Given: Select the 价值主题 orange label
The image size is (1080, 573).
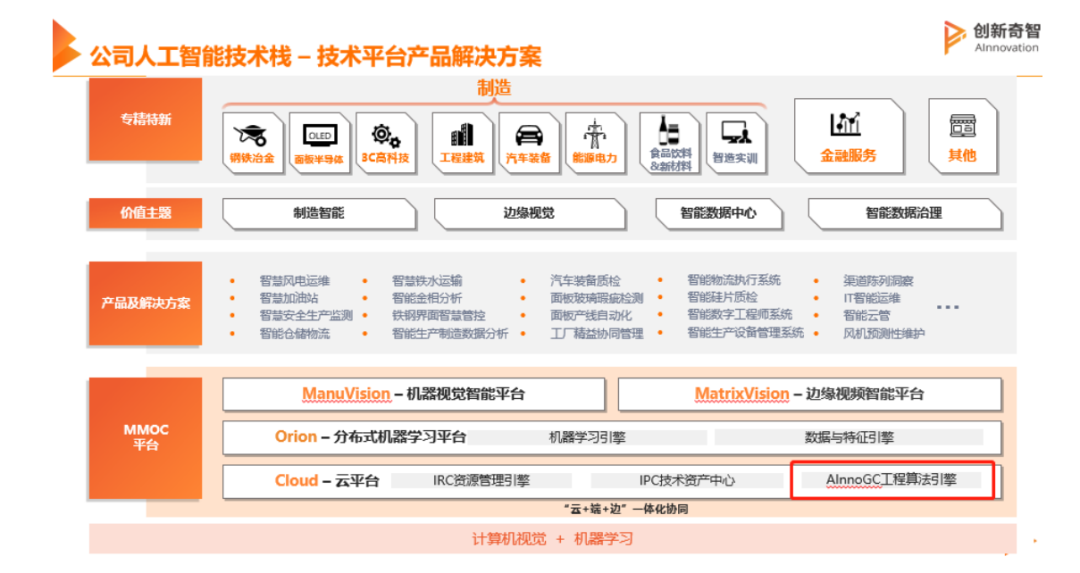Looking at the screenshot, I should tap(145, 213).
